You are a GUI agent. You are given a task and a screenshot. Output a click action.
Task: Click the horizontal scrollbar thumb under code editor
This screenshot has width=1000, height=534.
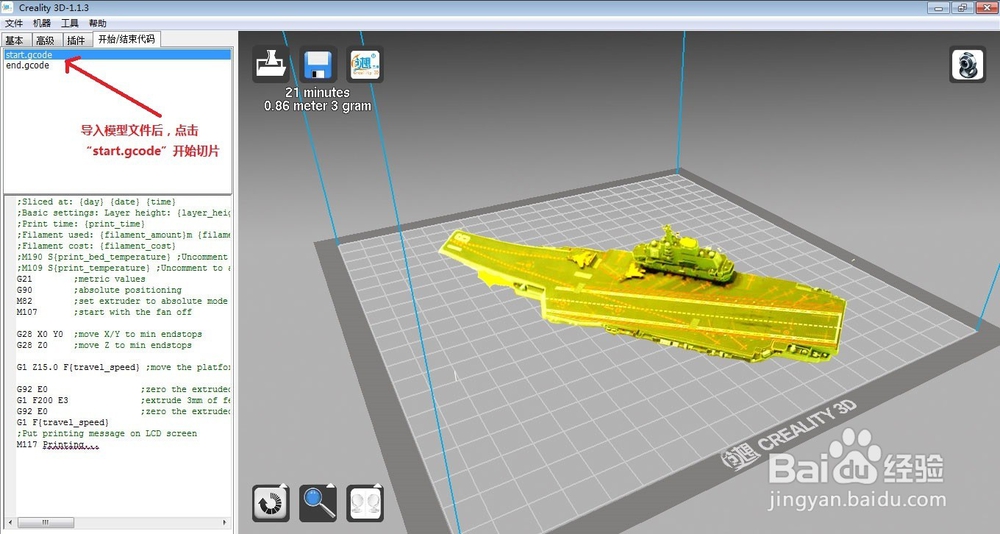45,522
